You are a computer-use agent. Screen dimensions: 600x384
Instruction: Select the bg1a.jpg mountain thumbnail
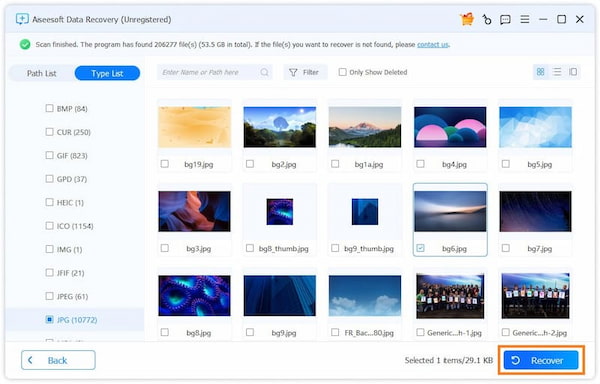coord(365,127)
